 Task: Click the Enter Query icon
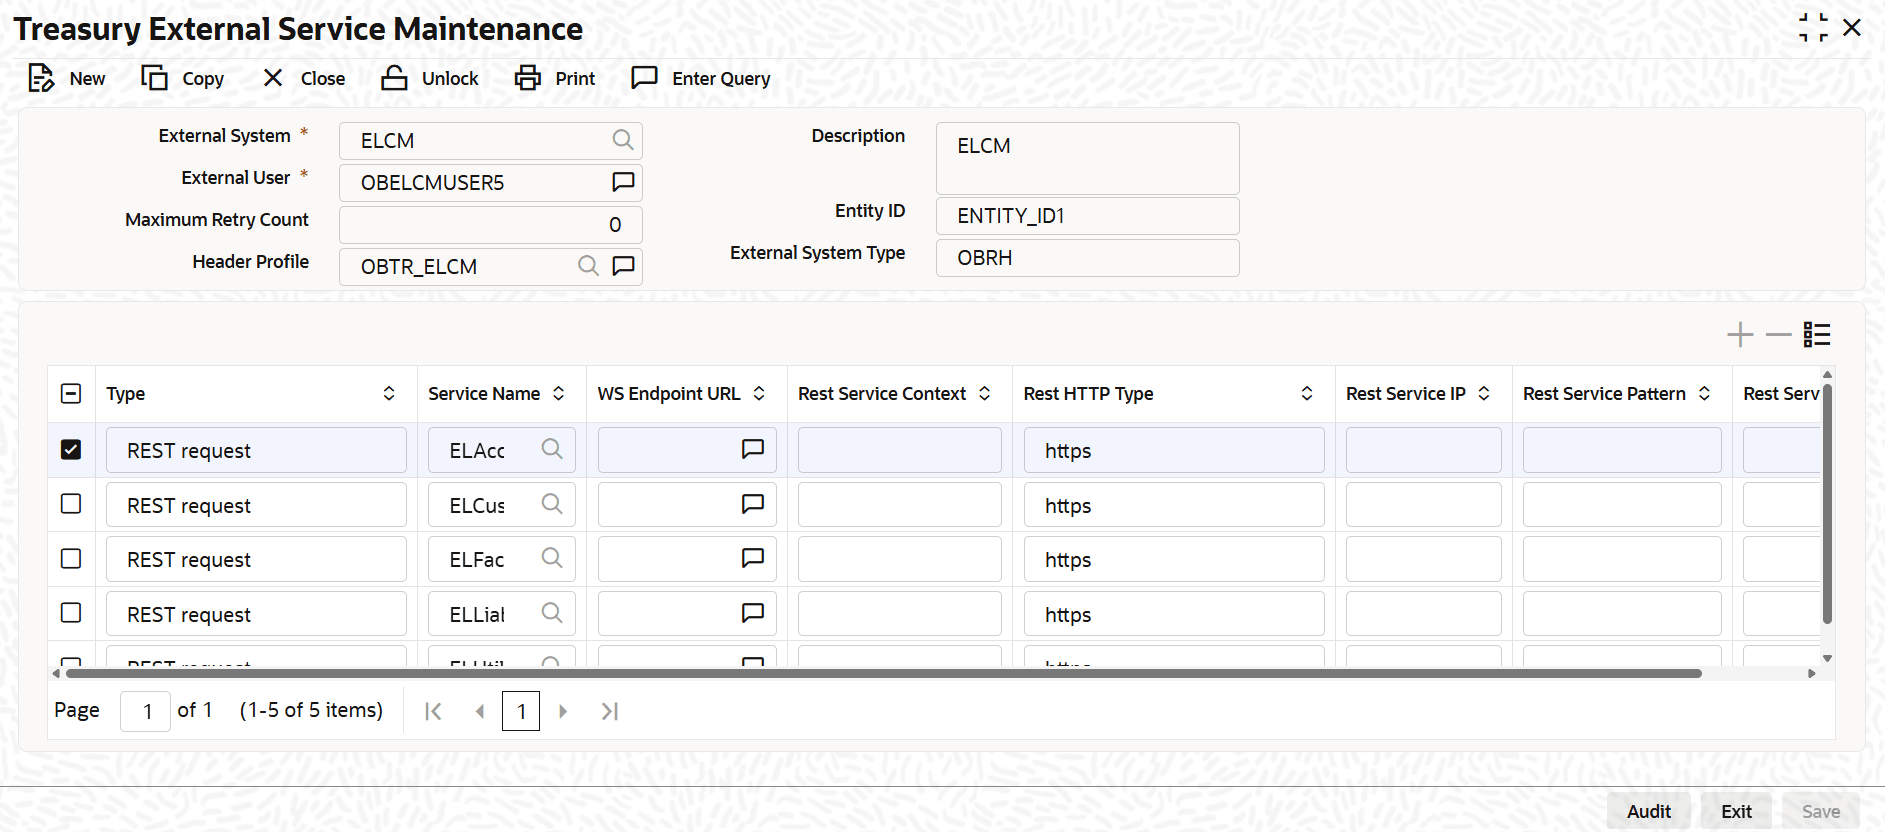coord(645,78)
